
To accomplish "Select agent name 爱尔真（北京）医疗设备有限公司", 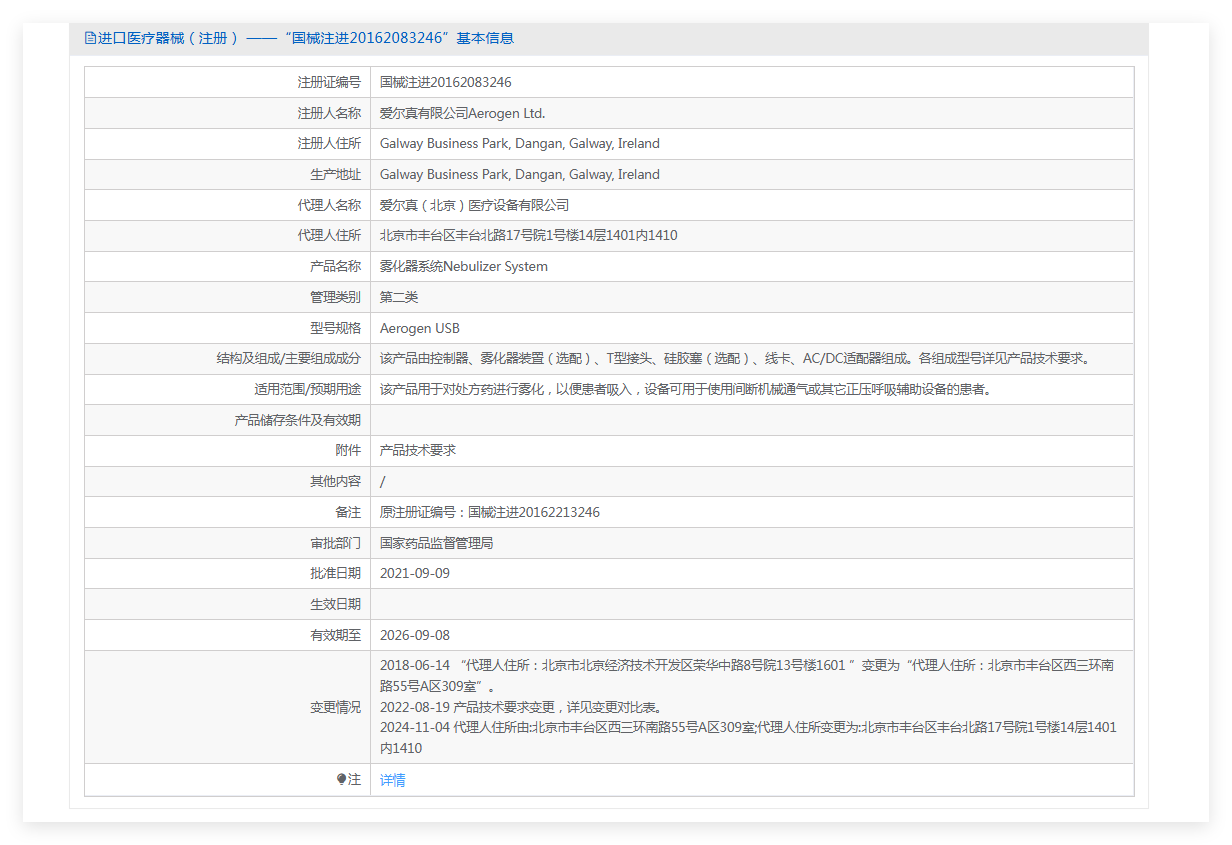I will point(475,205).
